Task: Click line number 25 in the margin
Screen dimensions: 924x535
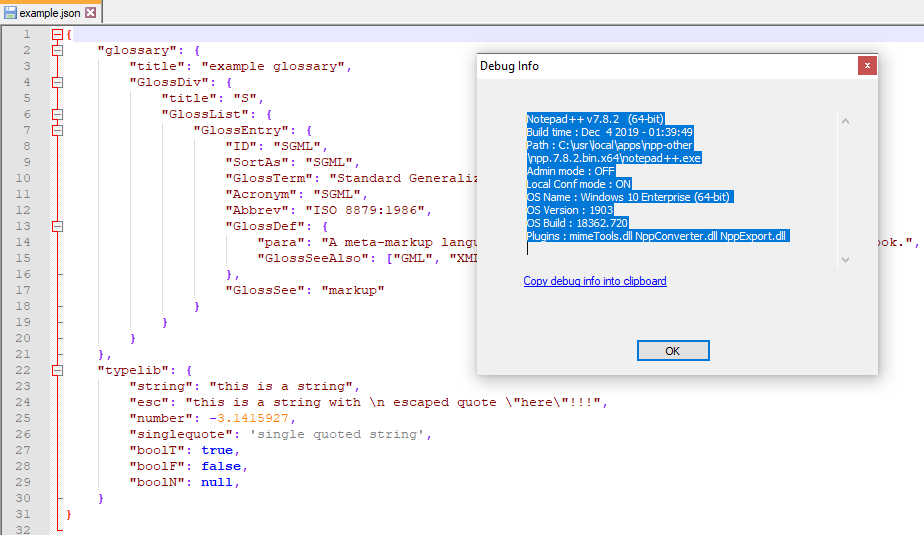Action: point(23,418)
